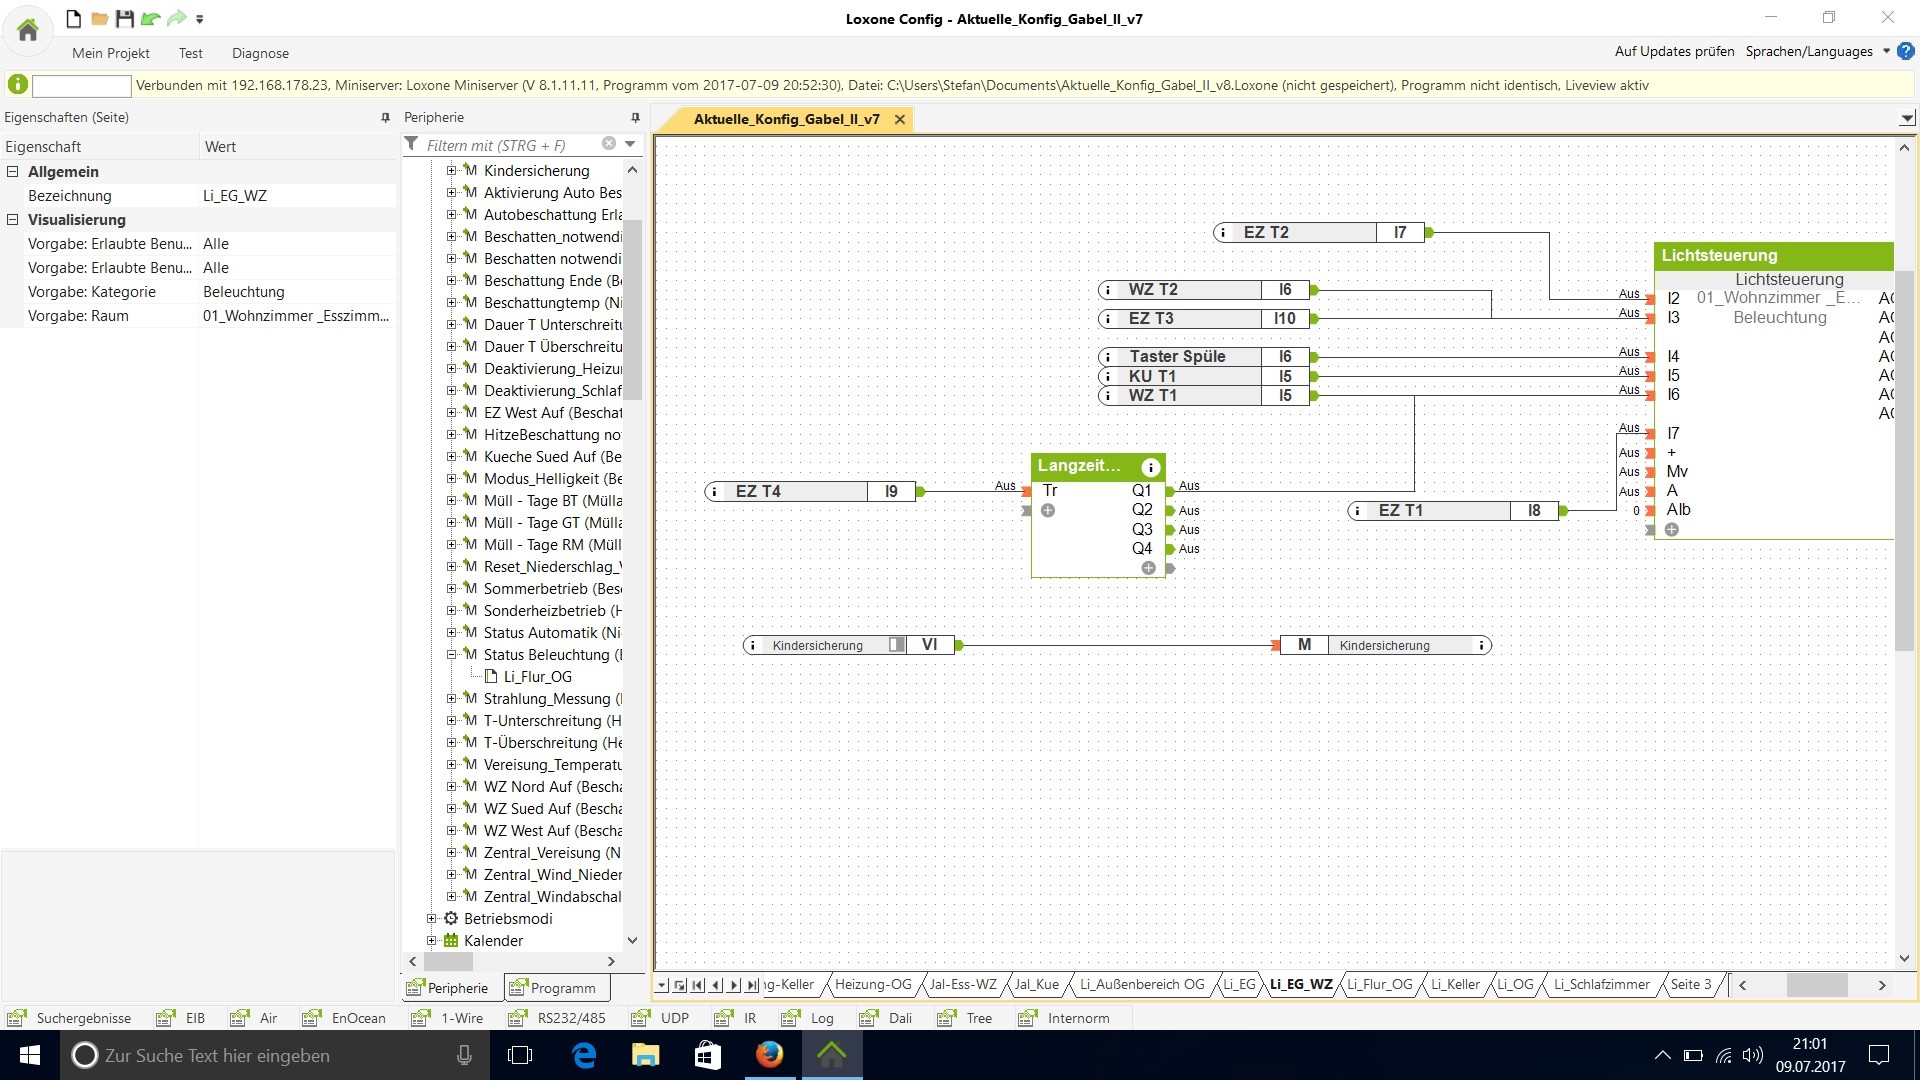Click the blue help question icon
Screen dimensions: 1920x1080
pos(1906,51)
